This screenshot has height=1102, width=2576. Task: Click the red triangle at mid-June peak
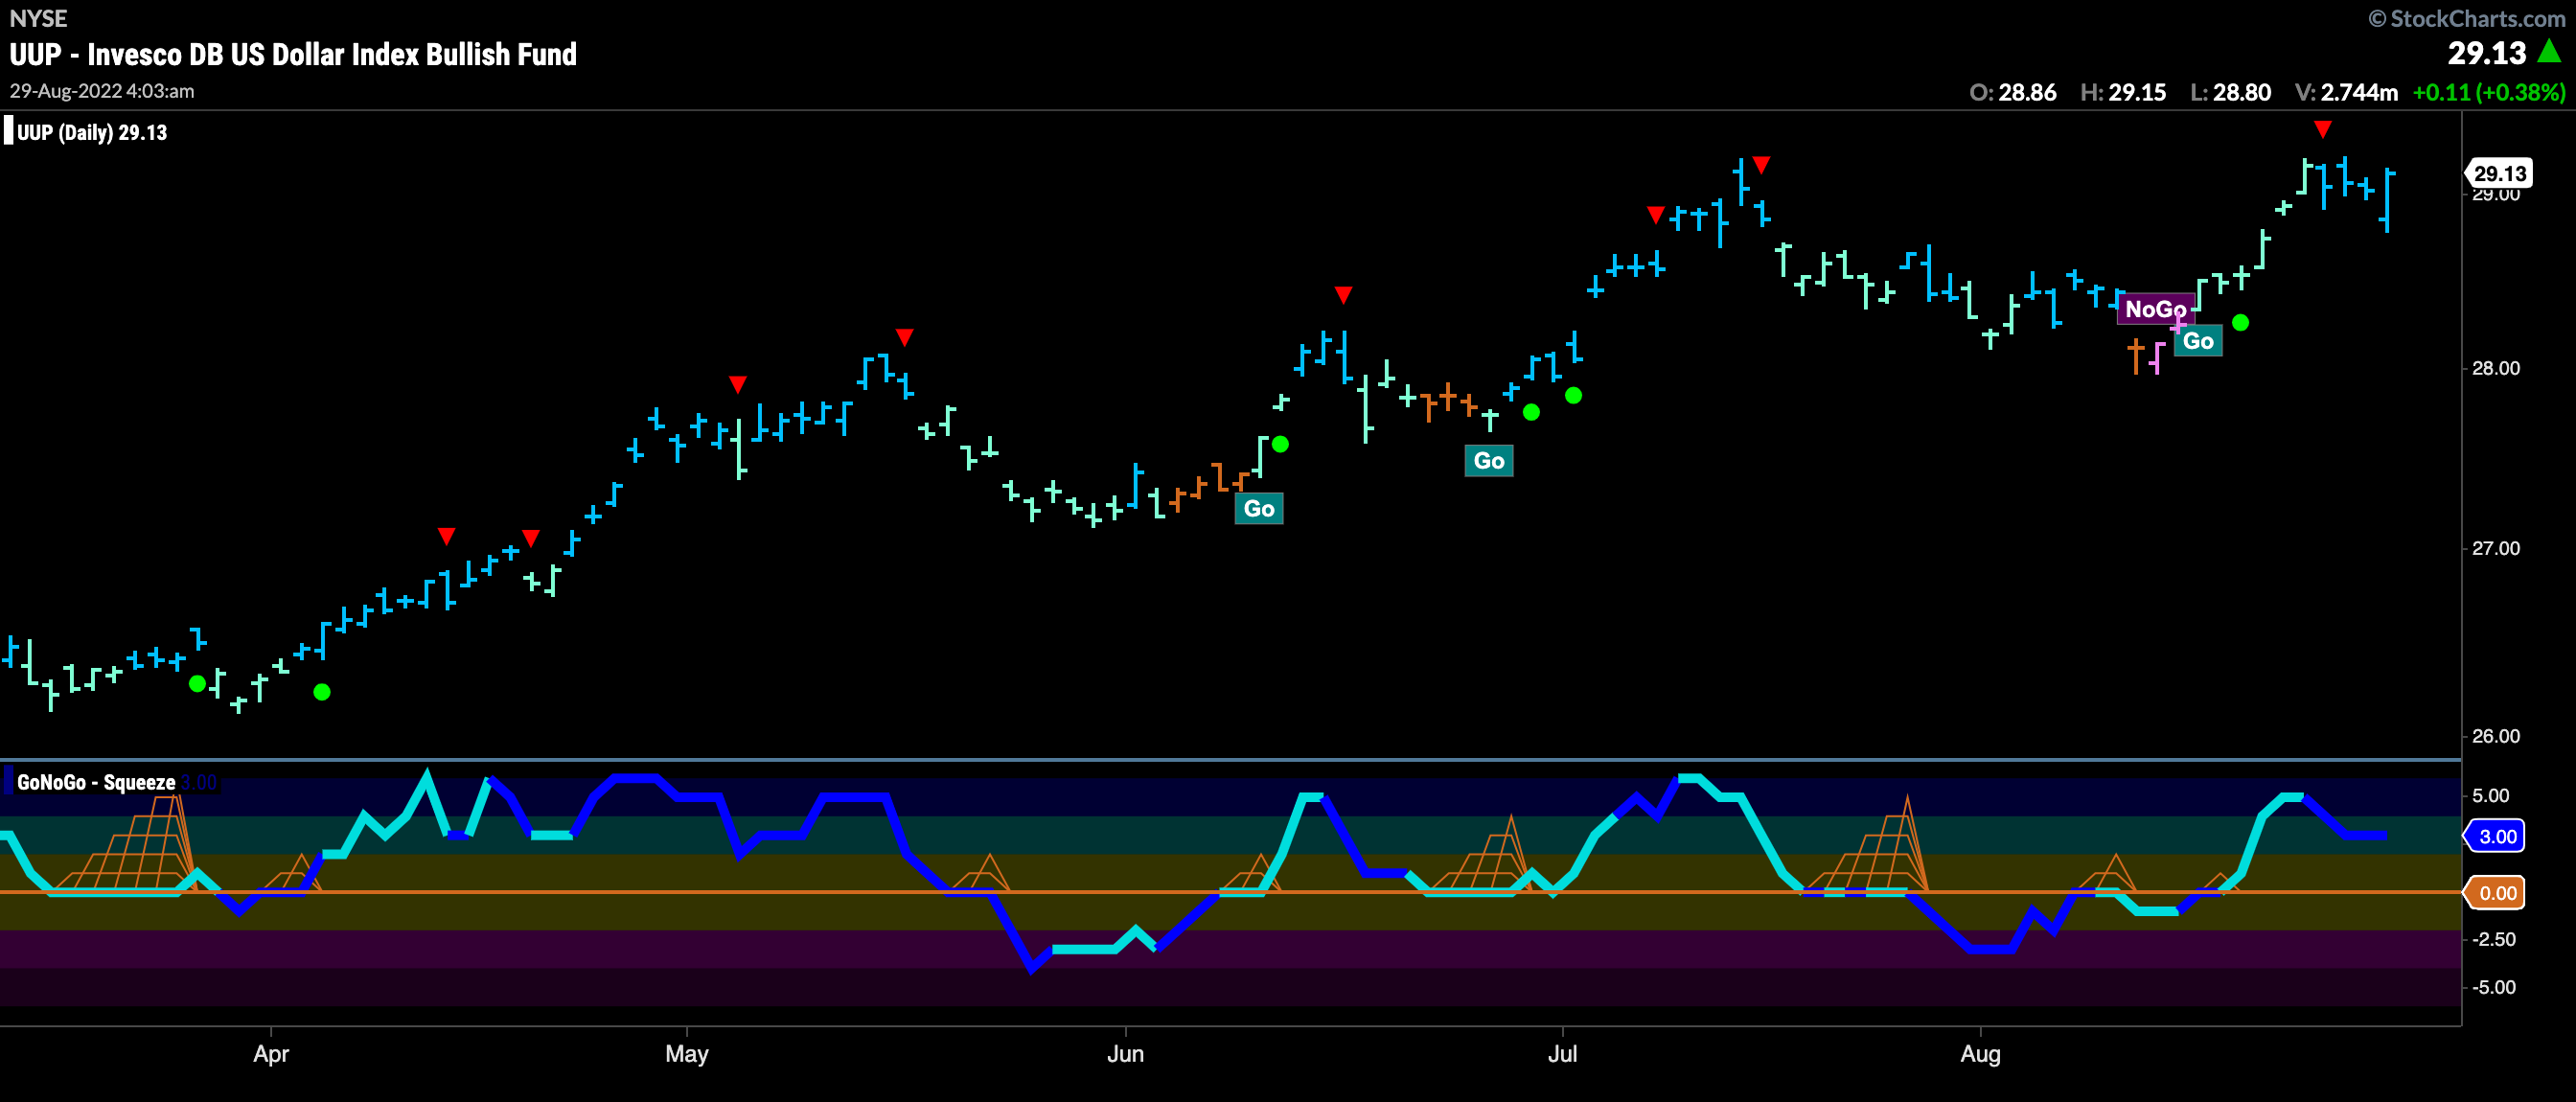[1343, 295]
